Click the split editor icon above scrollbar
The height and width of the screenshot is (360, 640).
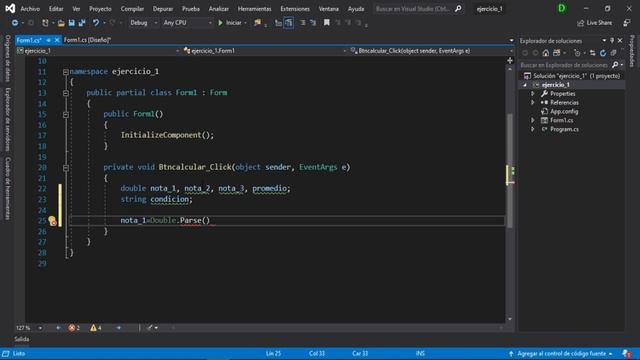(x=510, y=60)
